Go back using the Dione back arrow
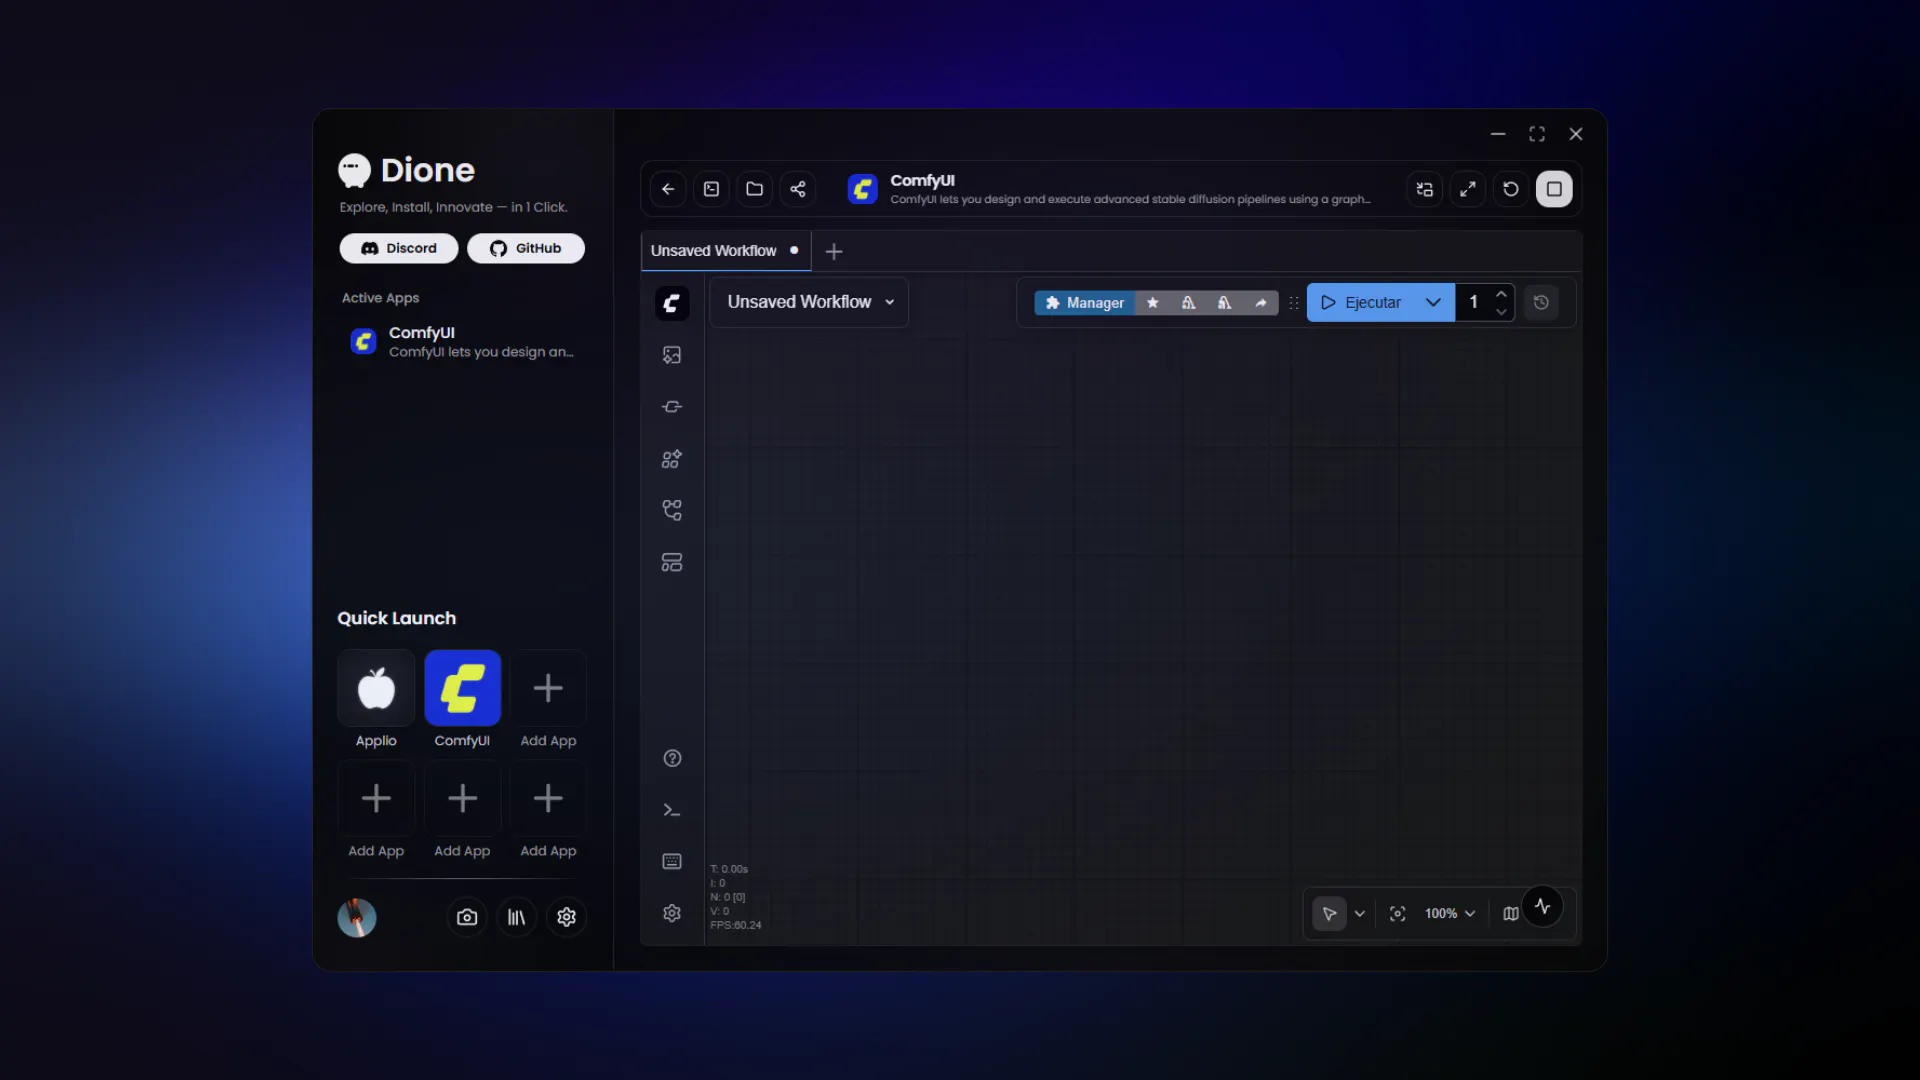Viewport: 1920px width, 1080px height. [x=668, y=189]
